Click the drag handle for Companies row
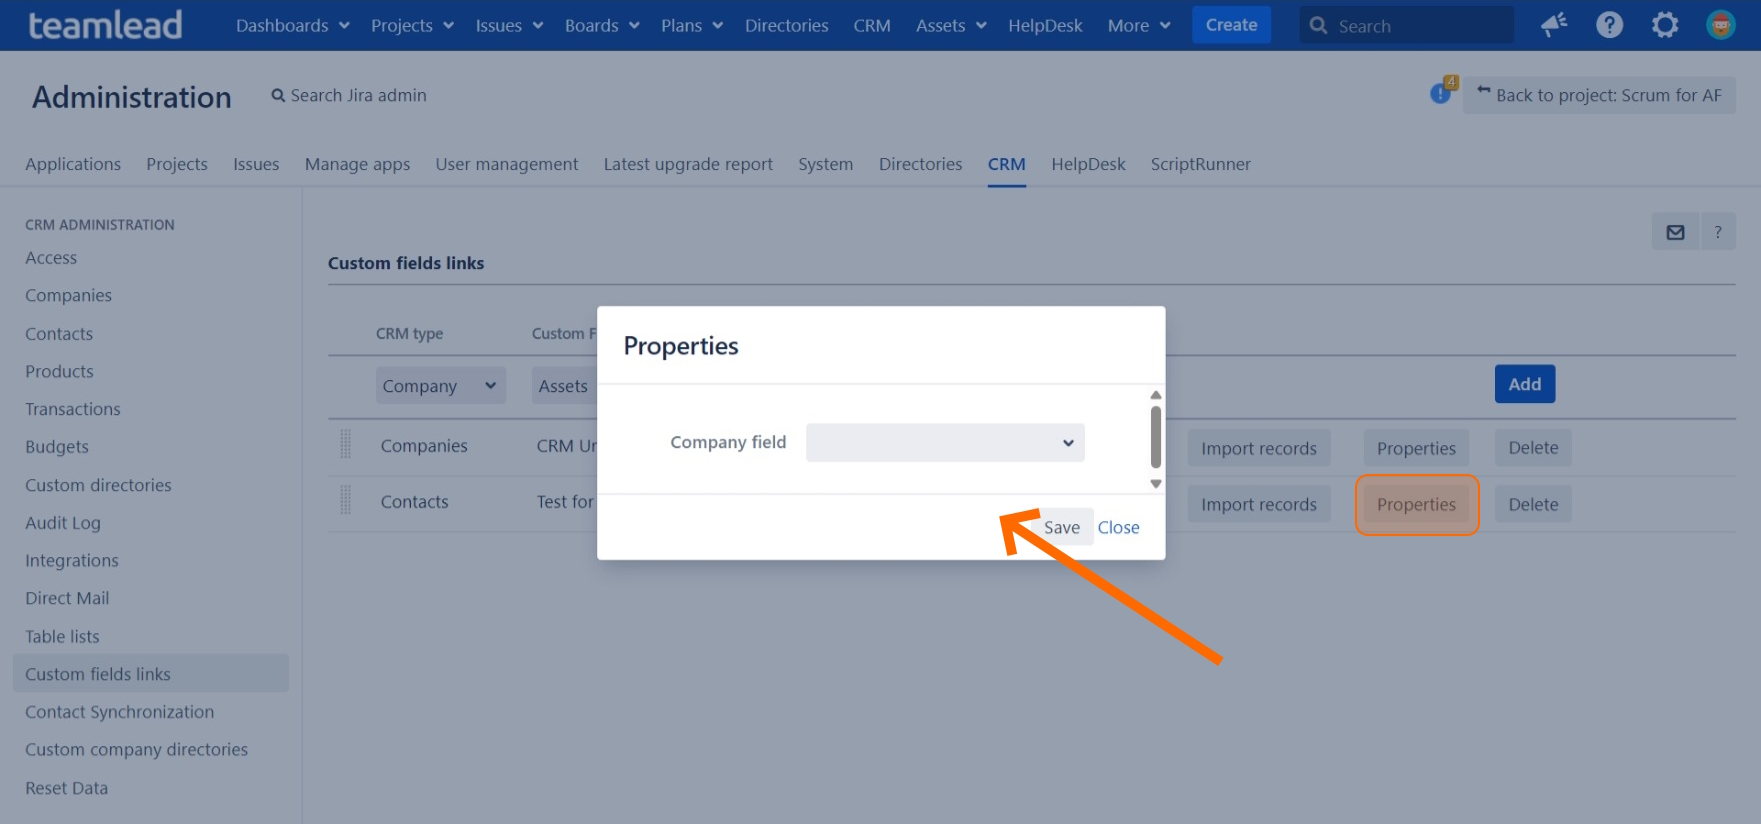The image size is (1761, 824). [x=346, y=444]
